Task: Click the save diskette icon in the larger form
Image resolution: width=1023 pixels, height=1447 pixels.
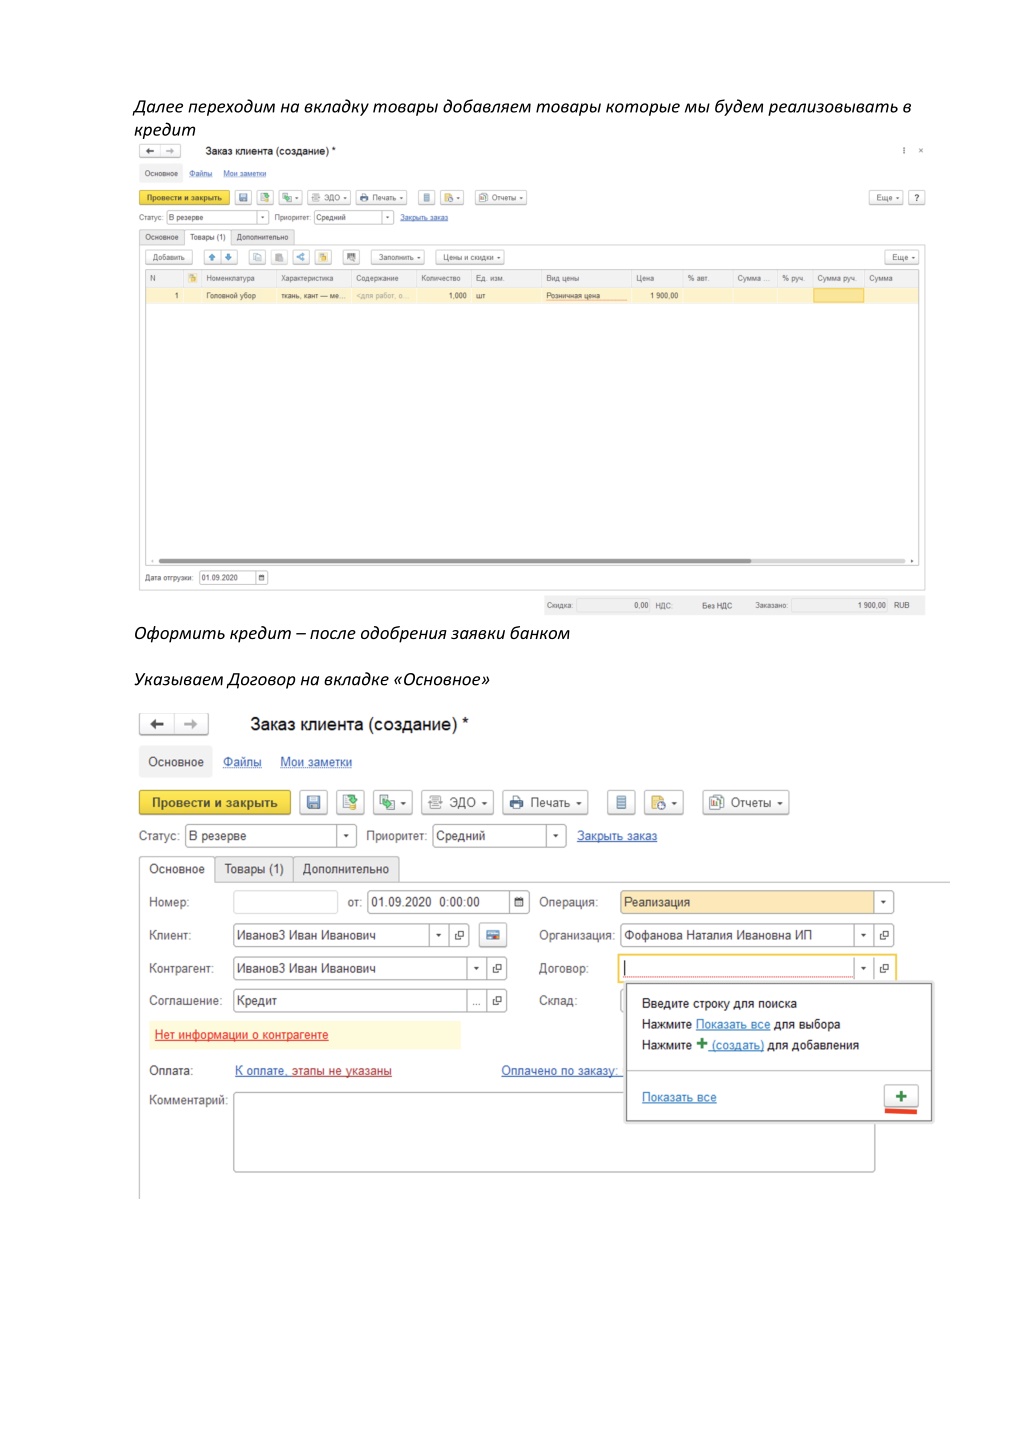Action: [x=313, y=802]
